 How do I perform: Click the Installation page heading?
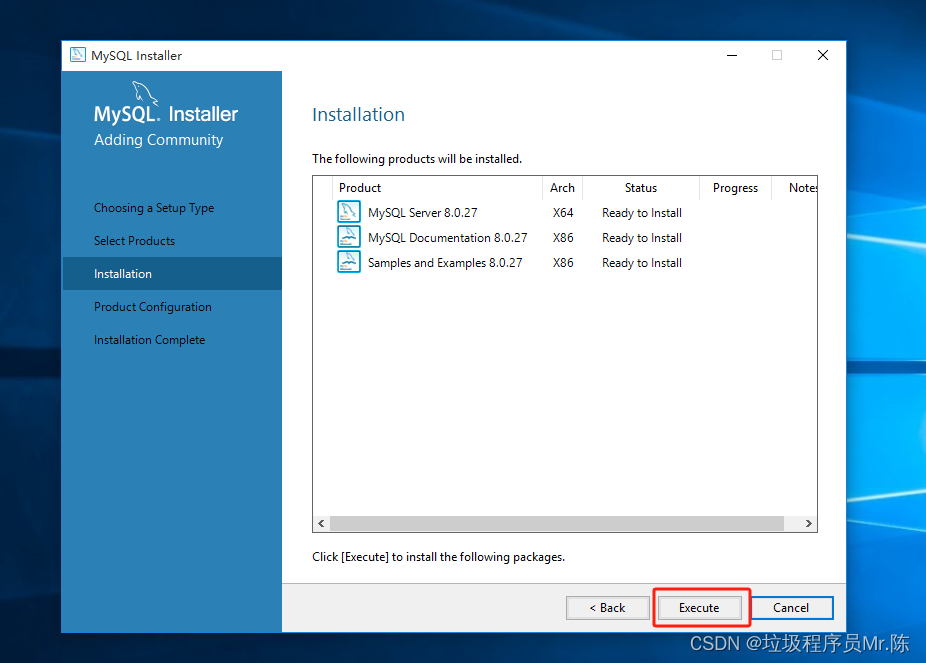coord(358,115)
